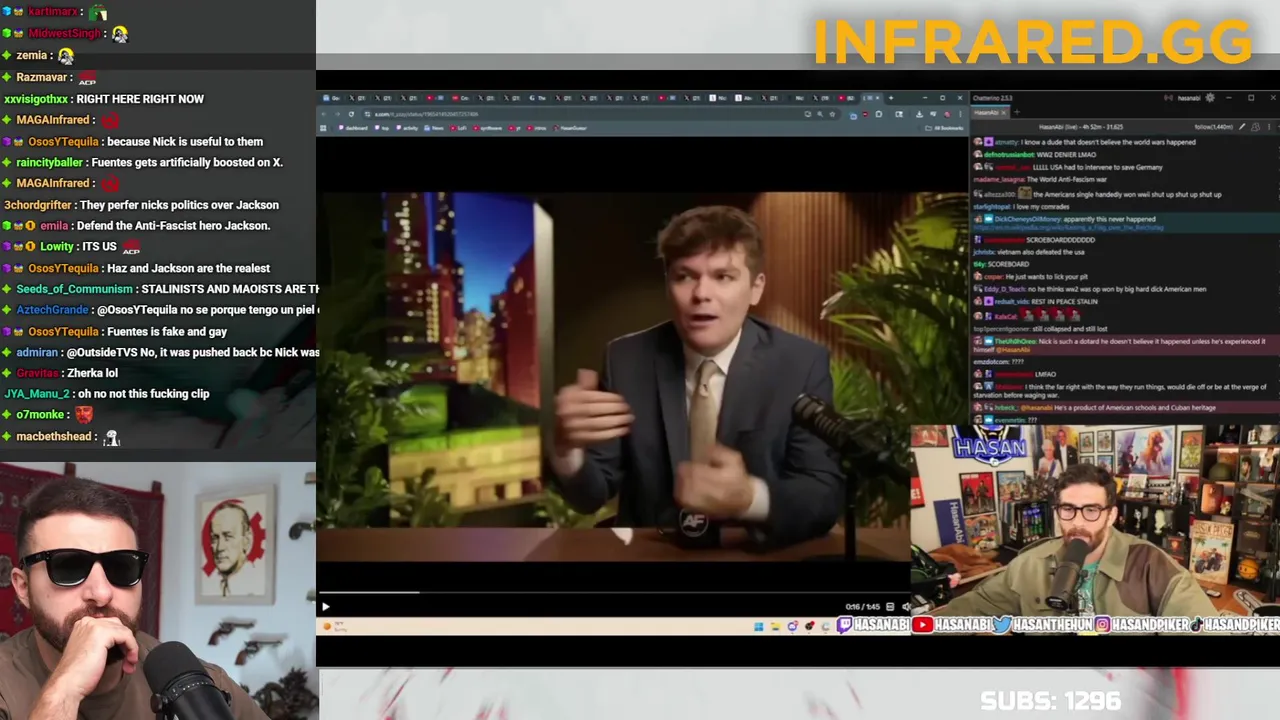Click username macbethshead in chat
The width and height of the screenshot is (1280, 720).
[56, 436]
